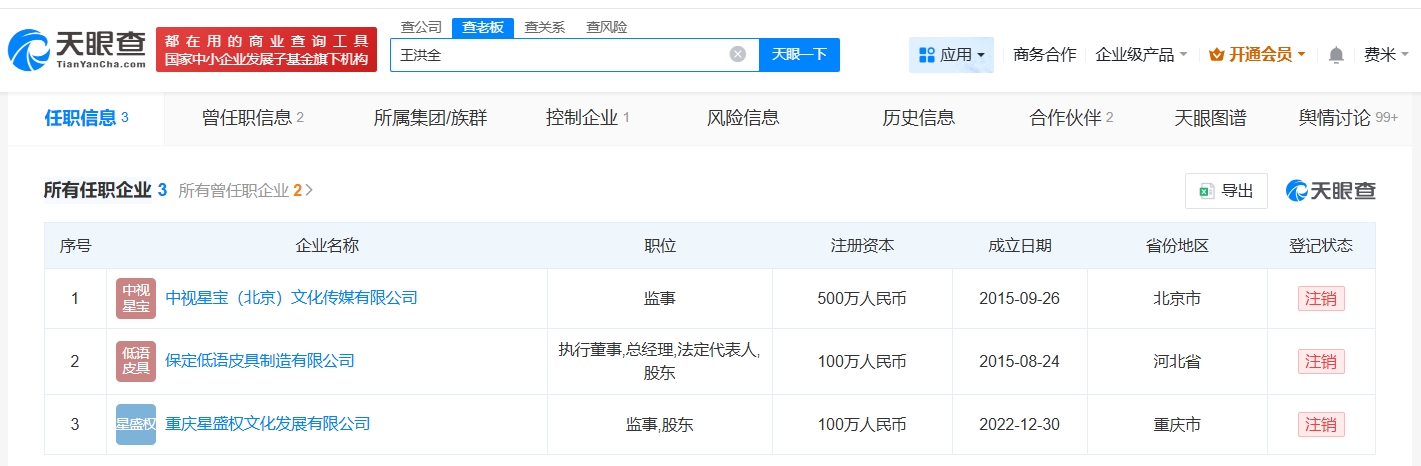
Task: Clear the search box with X icon
Action: pyautogui.click(x=737, y=55)
